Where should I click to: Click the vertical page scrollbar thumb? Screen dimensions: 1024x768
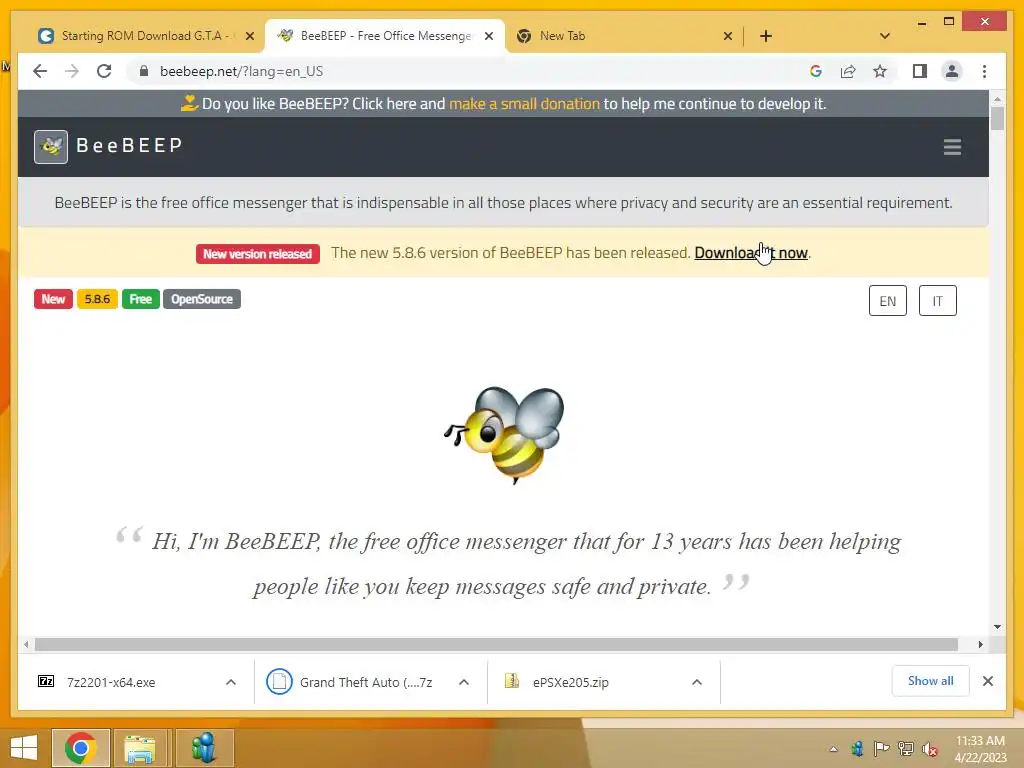tap(997, 118)
